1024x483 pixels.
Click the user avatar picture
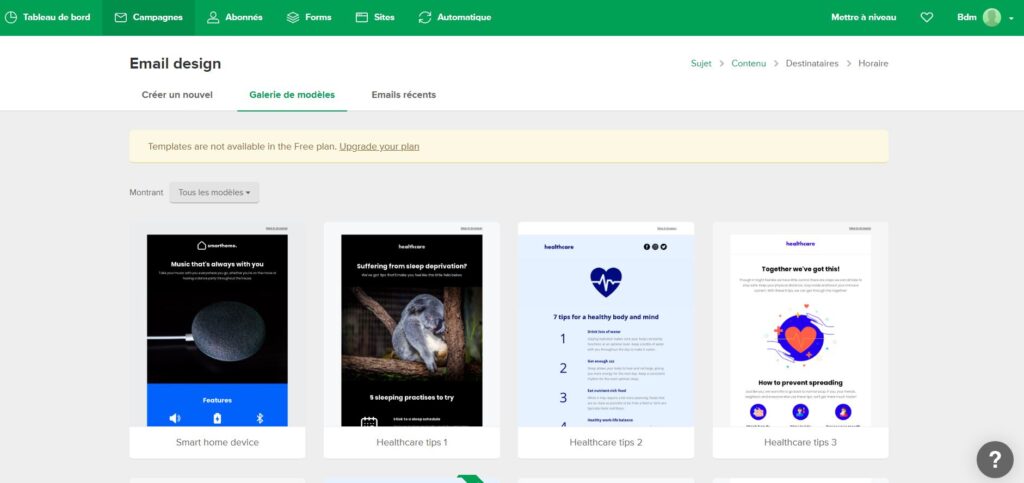(991, 17)
